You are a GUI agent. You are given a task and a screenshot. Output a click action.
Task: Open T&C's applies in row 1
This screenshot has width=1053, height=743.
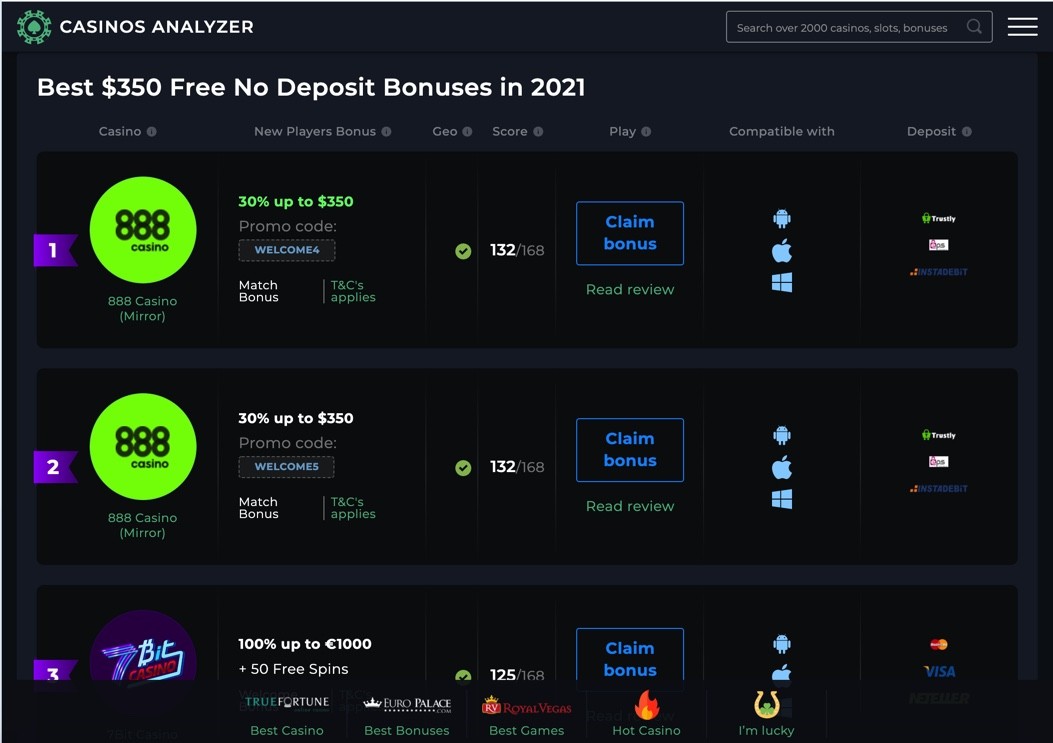click(x=353, y=291)
